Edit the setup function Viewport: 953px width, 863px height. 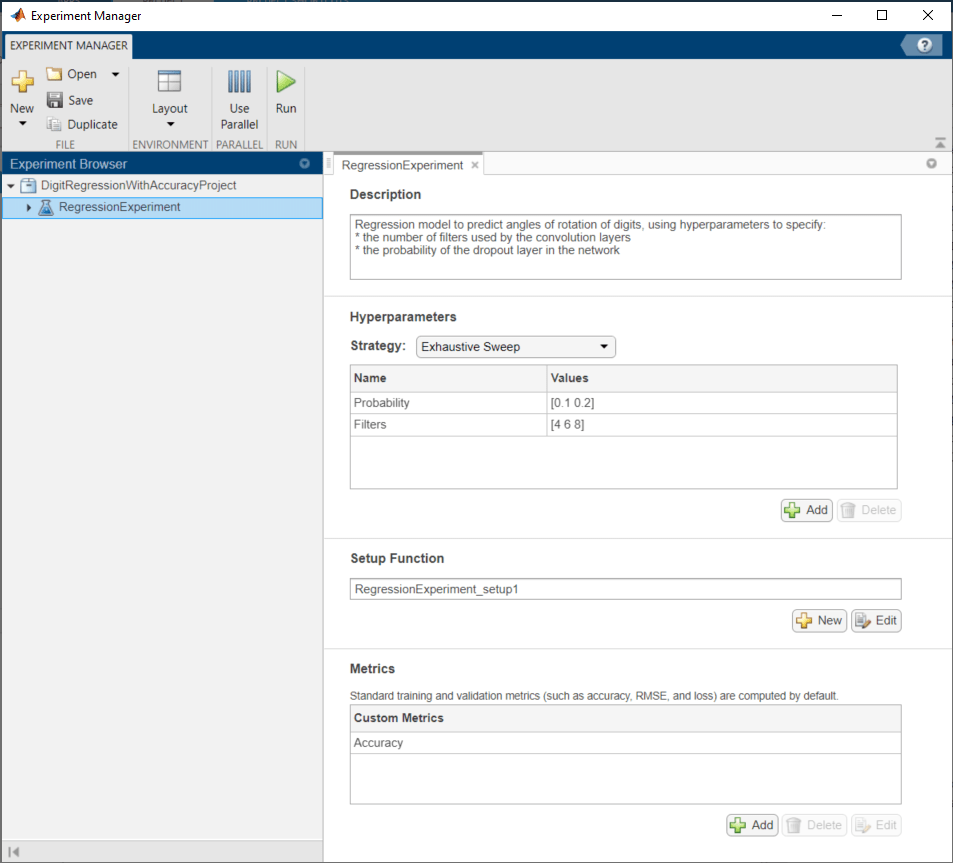876,621
